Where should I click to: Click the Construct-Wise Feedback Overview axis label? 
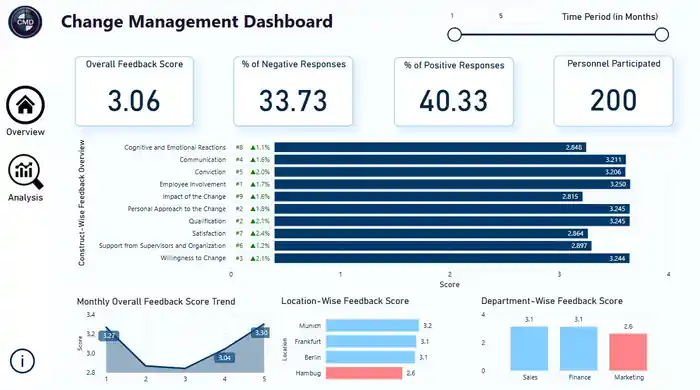(82, 203)
